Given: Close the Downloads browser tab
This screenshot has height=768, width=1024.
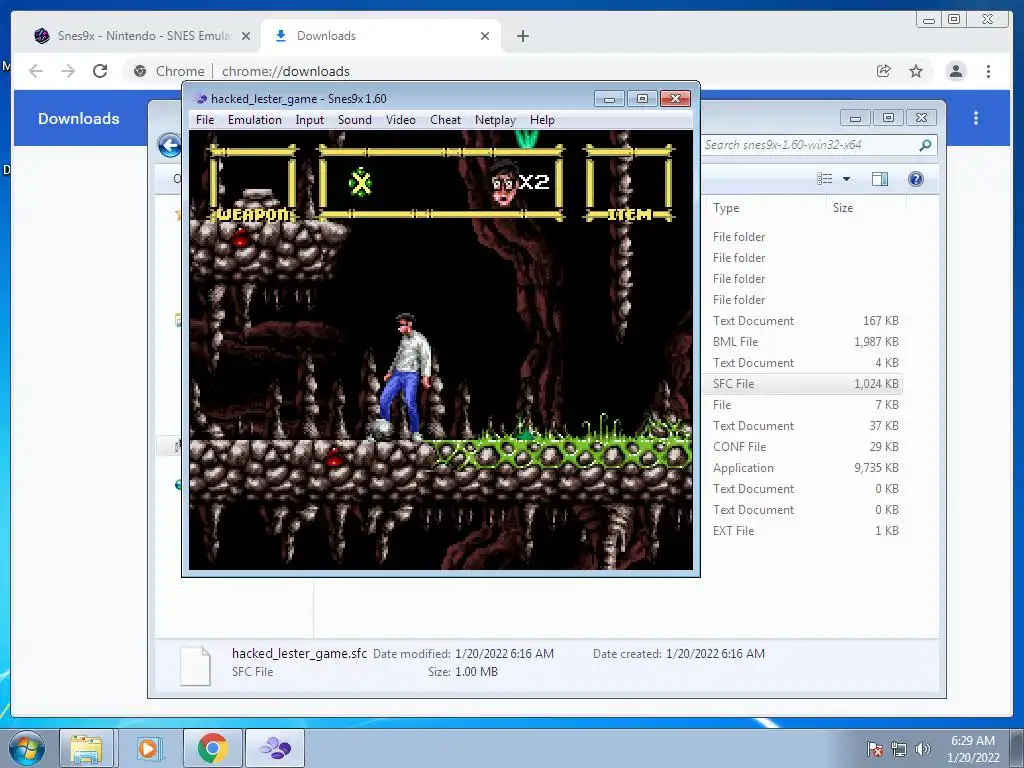Looking at the screenshot, I should [485, 37].
